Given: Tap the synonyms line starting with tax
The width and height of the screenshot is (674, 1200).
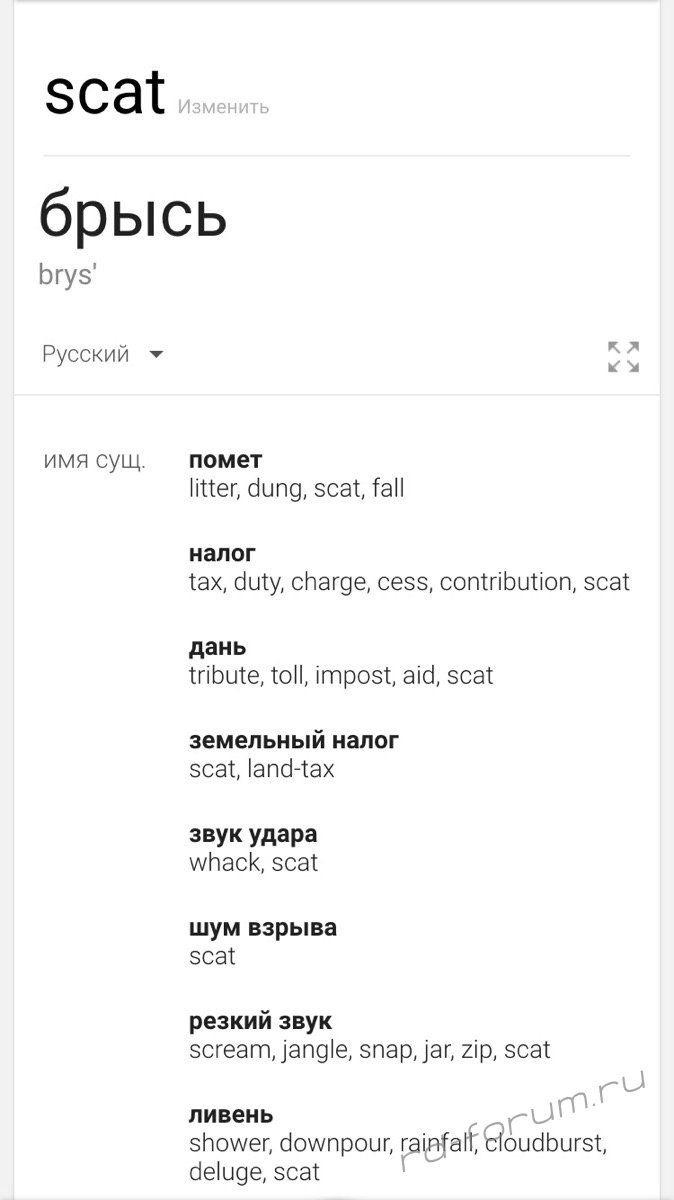Looking at the screenshot, I should coord(409,582).
